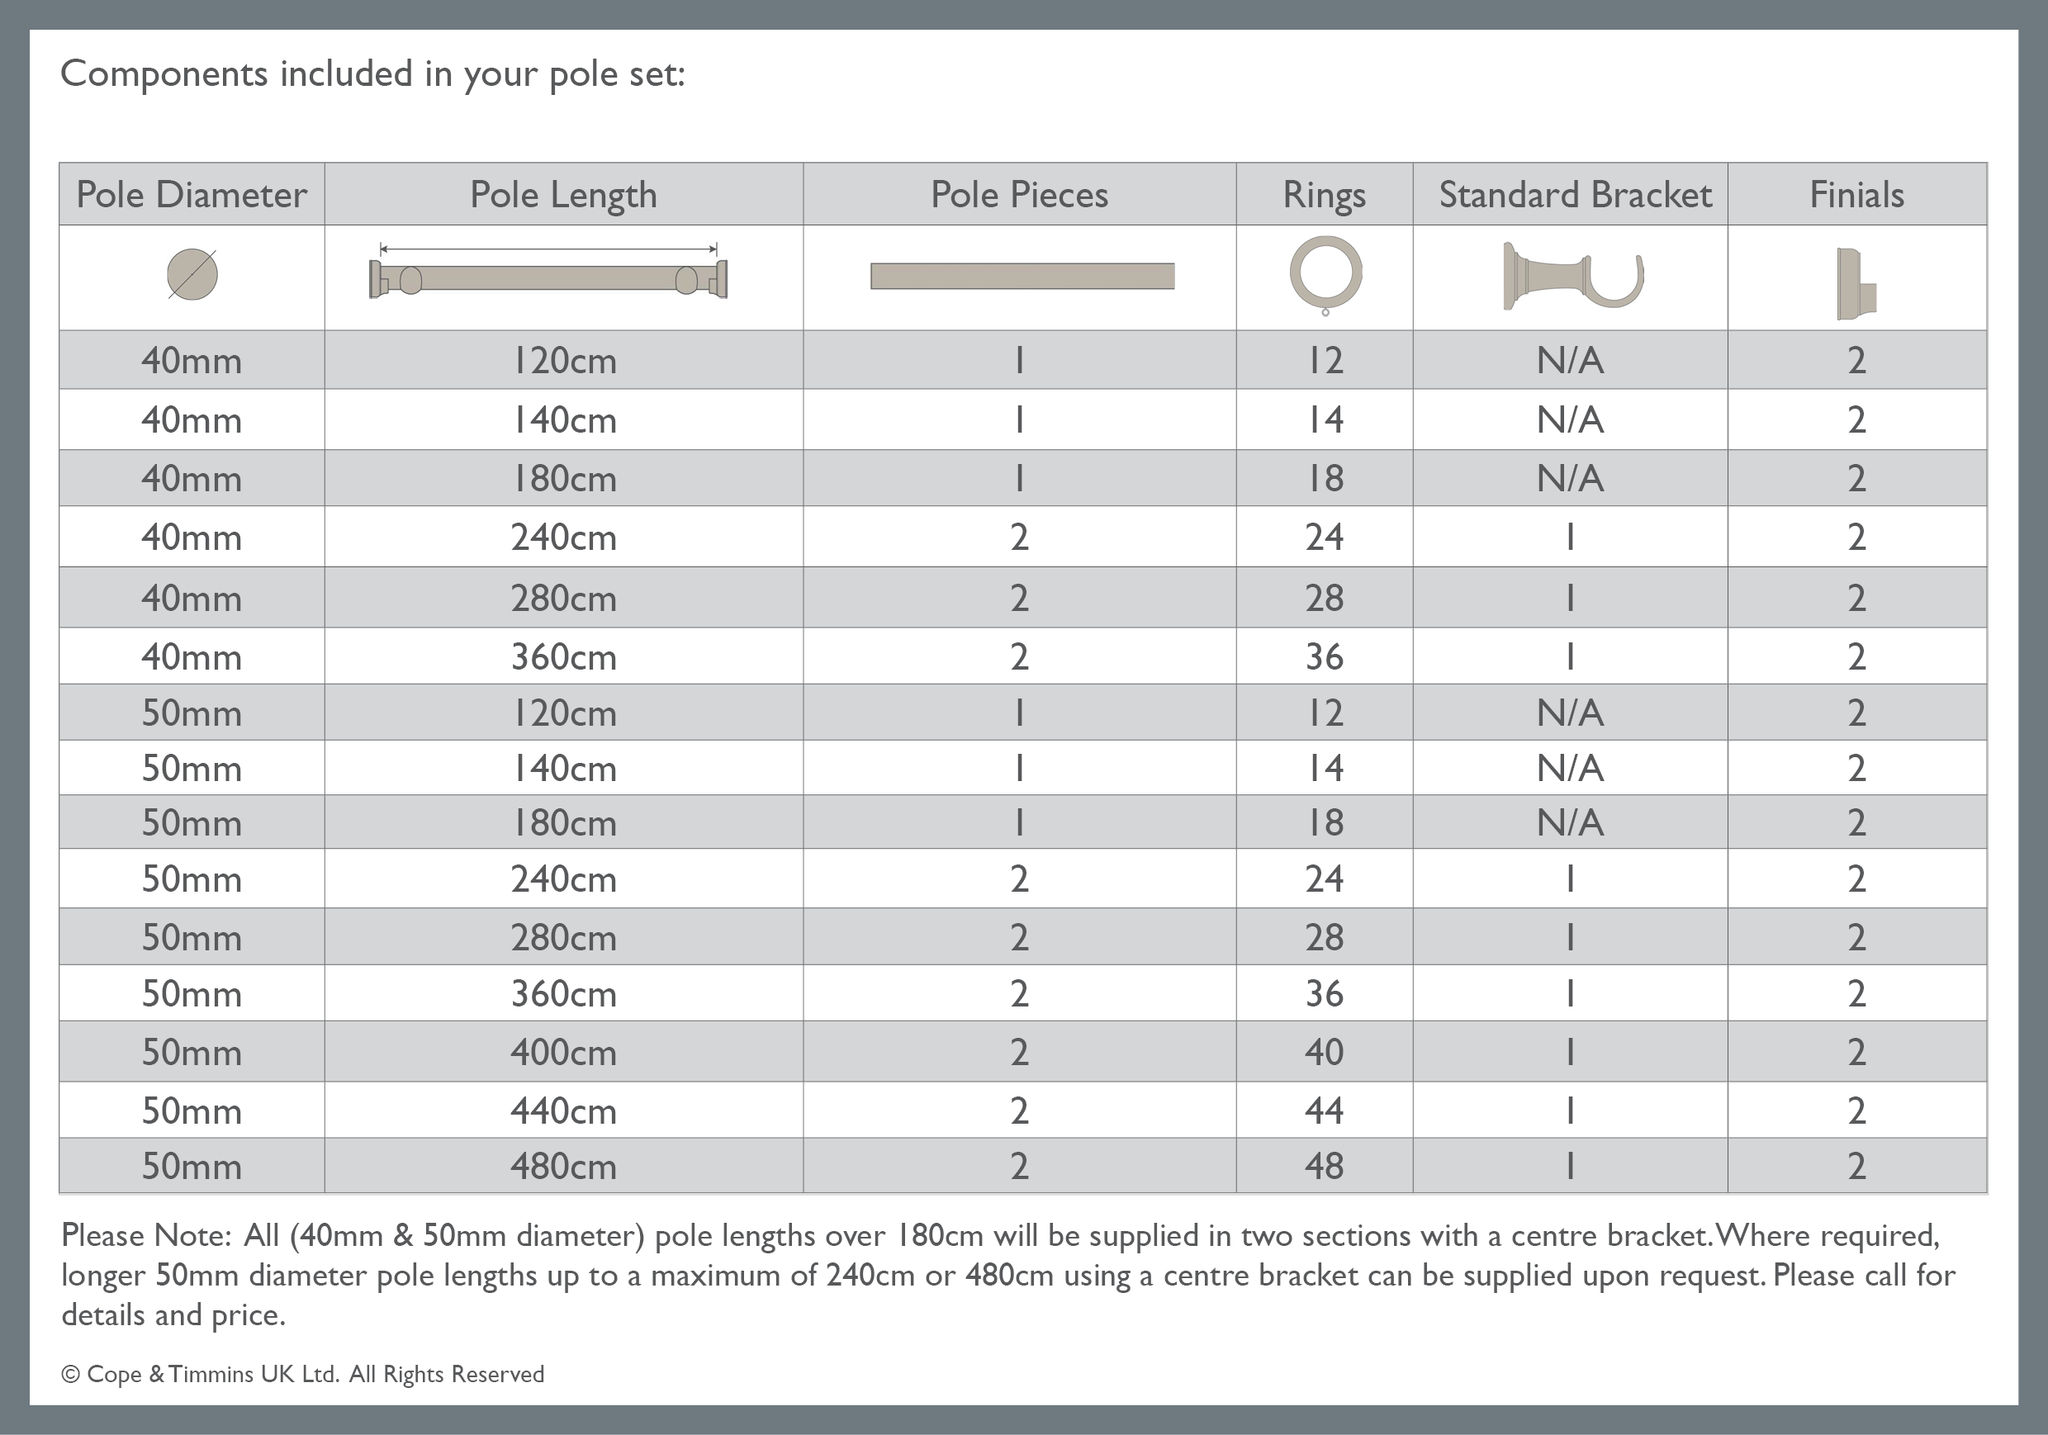Viewport: 2048px width, 1435px height.
Task: Click the 'Components included in your pole set' heading
Action: (x=373, y=74)
